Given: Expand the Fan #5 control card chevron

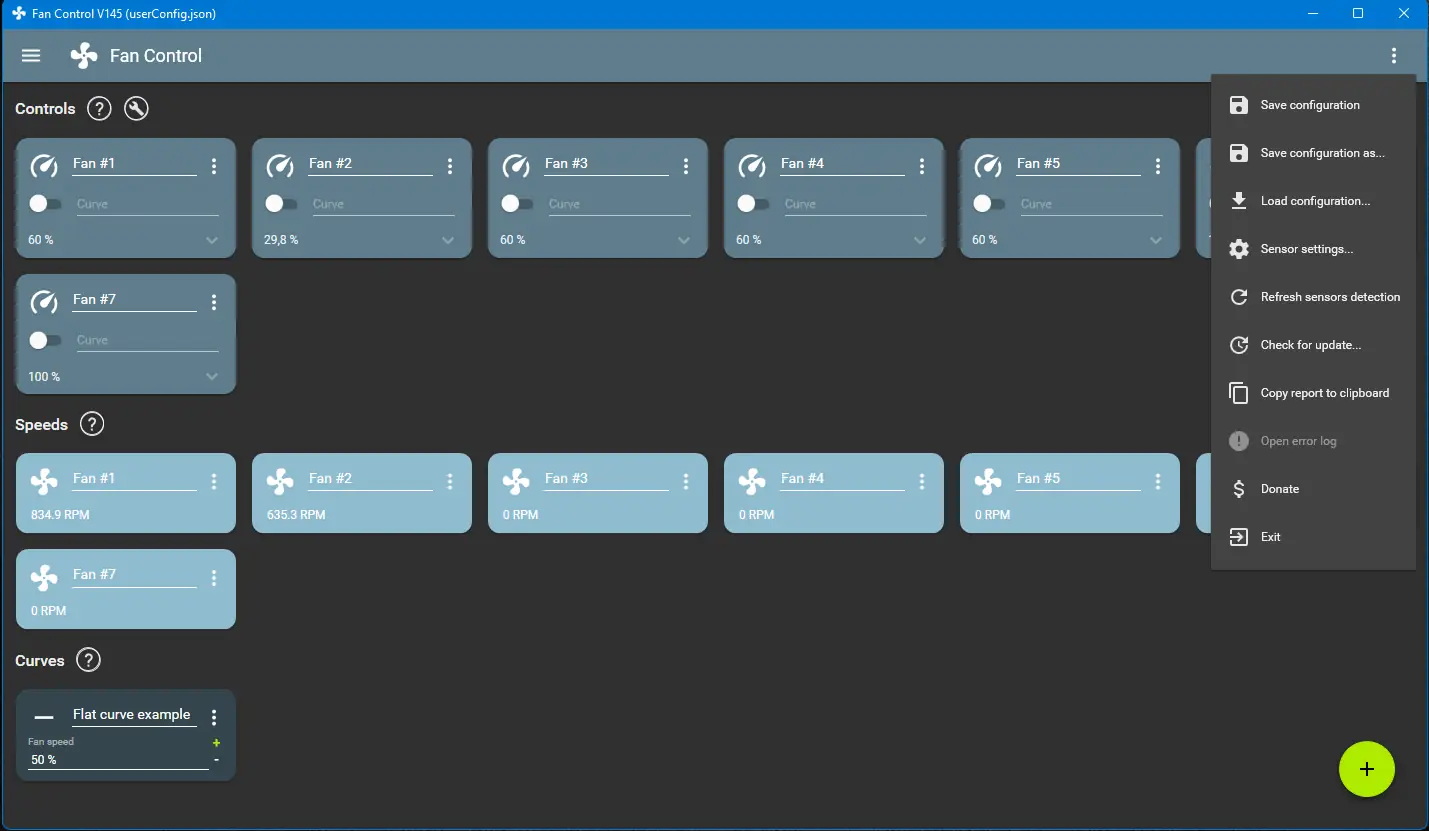Looking at the screenshot, I should click(1156, 240).
